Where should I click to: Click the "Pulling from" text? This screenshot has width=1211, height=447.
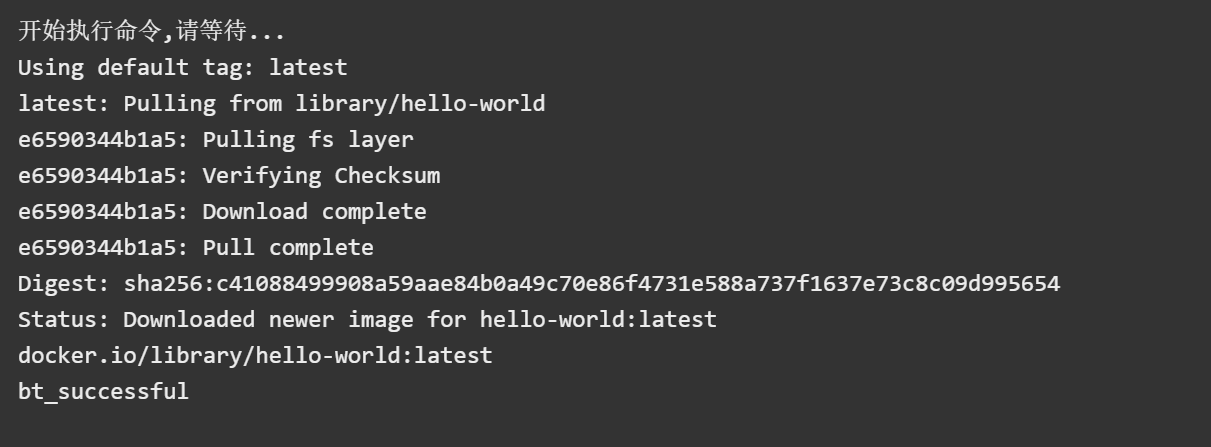point(203,104)
